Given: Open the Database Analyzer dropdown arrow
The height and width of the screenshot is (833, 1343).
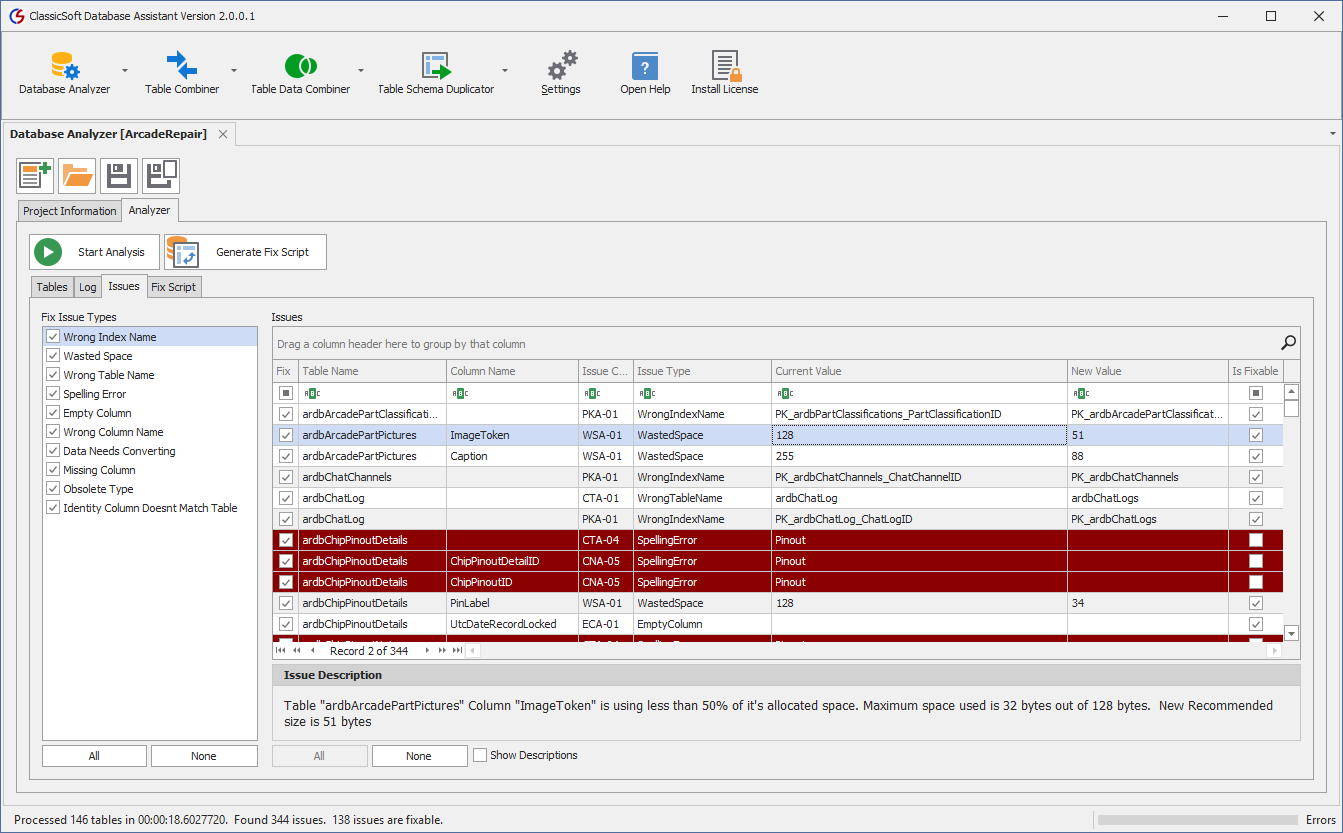Looking at the screenshot, I should (124, 70).
